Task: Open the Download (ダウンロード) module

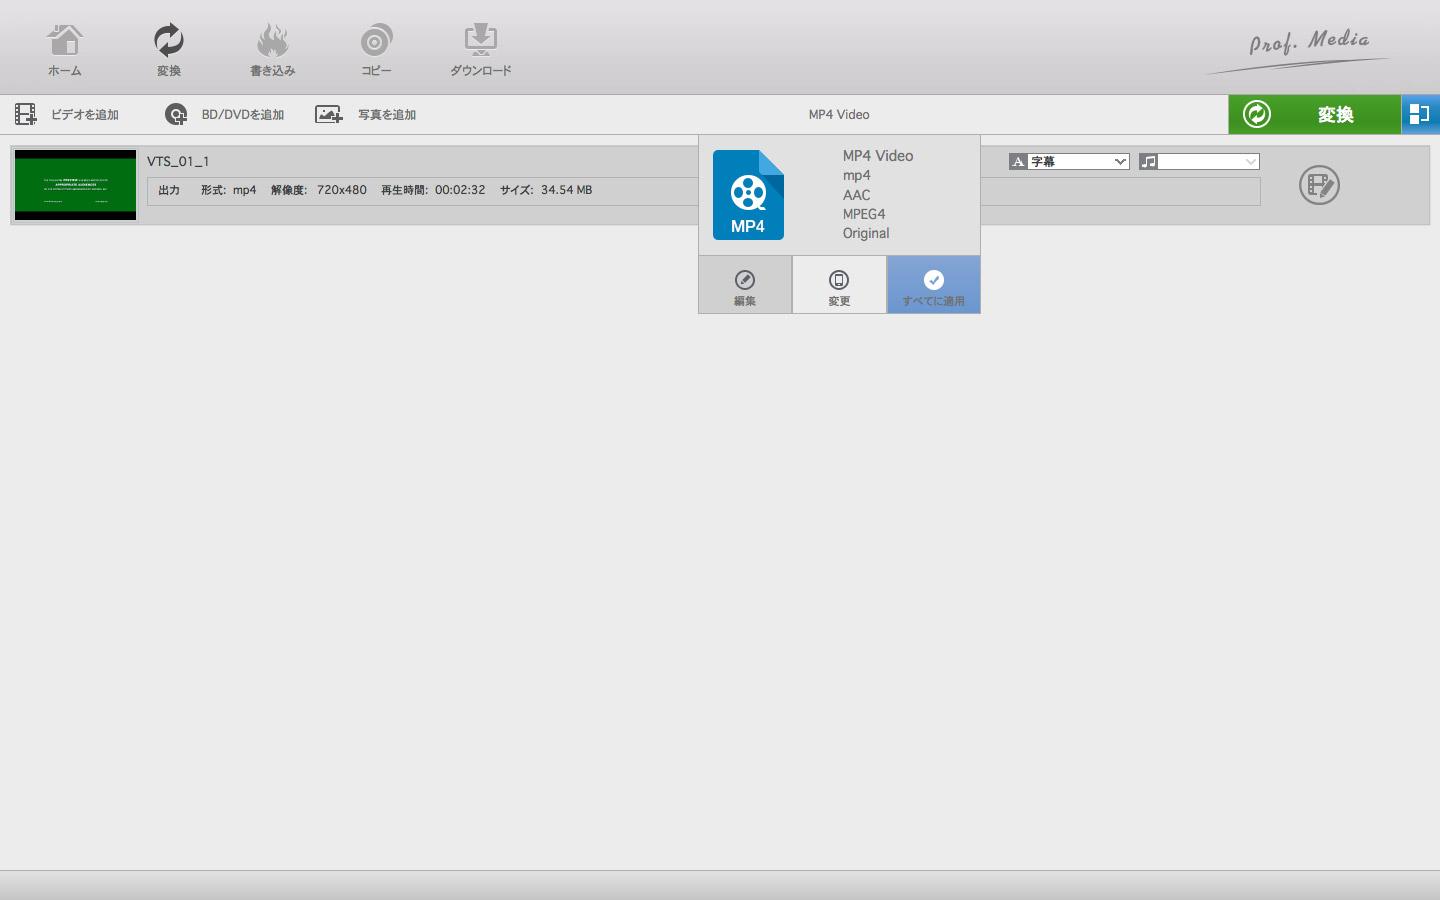Action: click(481, 50)
